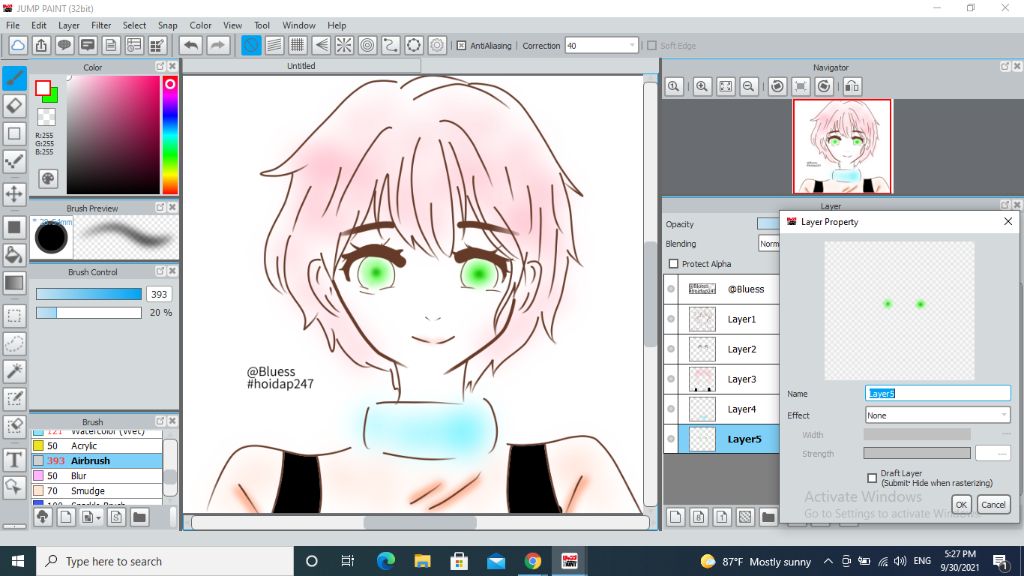Click the export/share icon in toolbar

[41, 45]
